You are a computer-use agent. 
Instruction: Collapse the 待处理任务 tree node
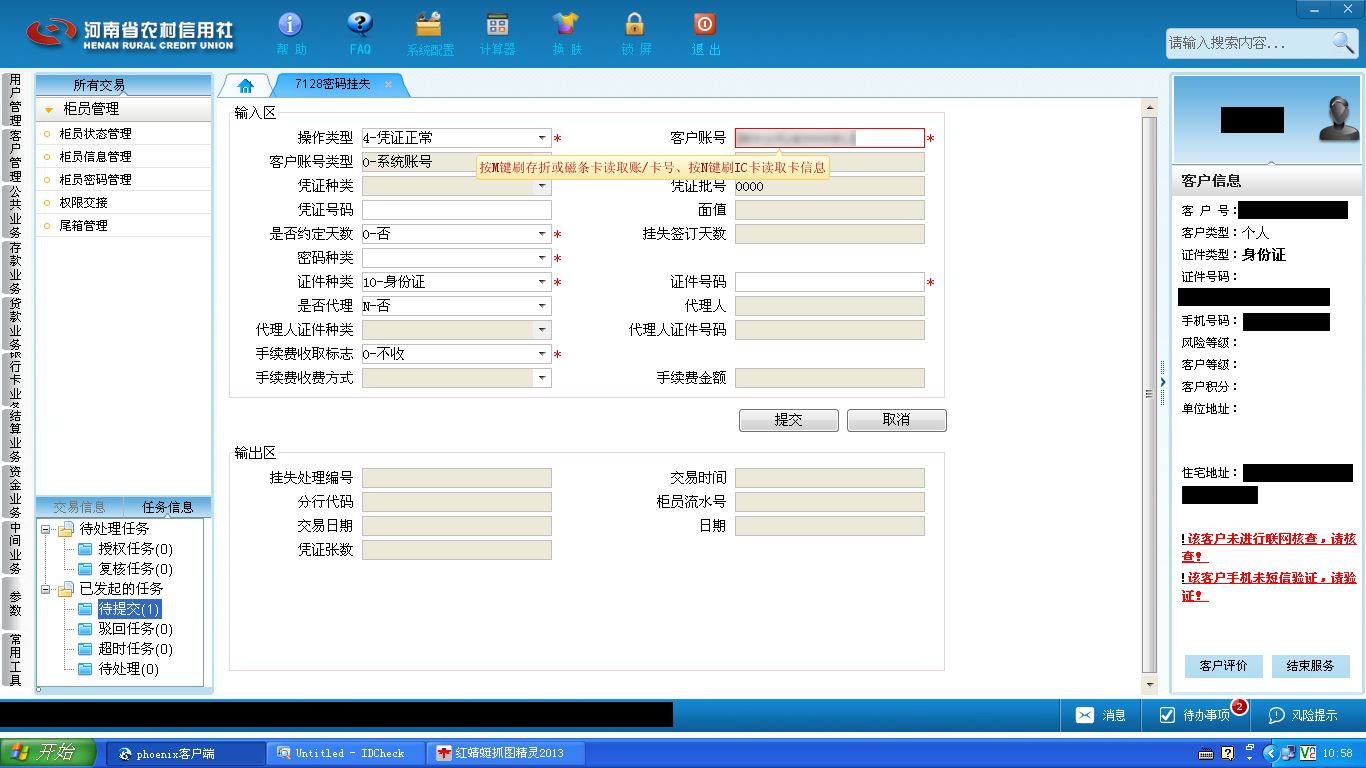(x=46, y=529)
